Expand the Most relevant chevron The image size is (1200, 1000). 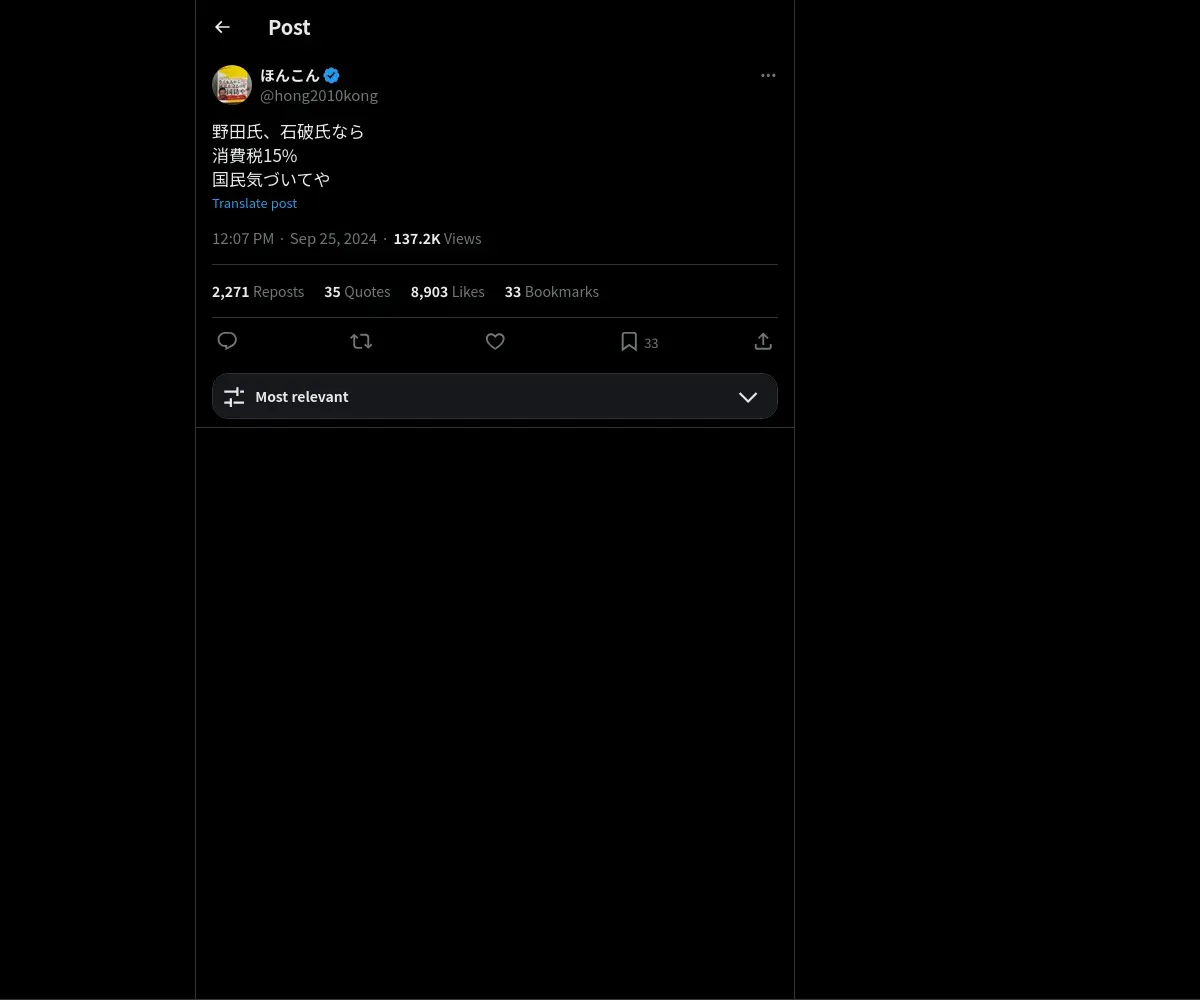coord(748,397)
